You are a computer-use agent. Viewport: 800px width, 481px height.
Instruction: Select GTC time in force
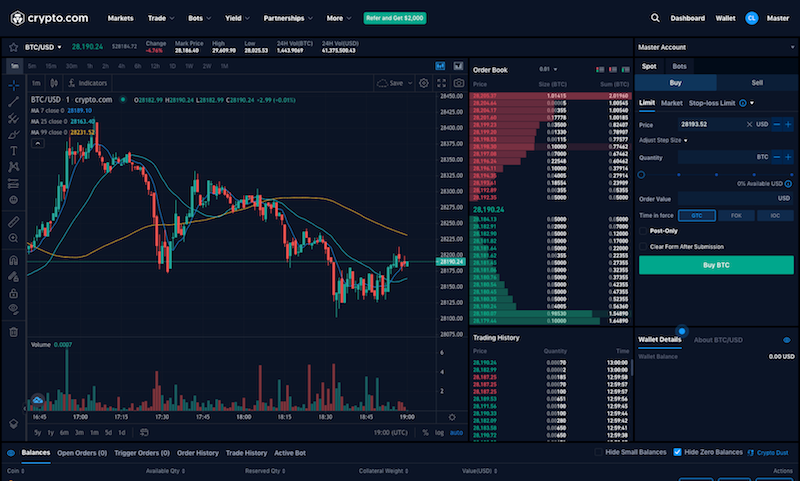point(697,216)
